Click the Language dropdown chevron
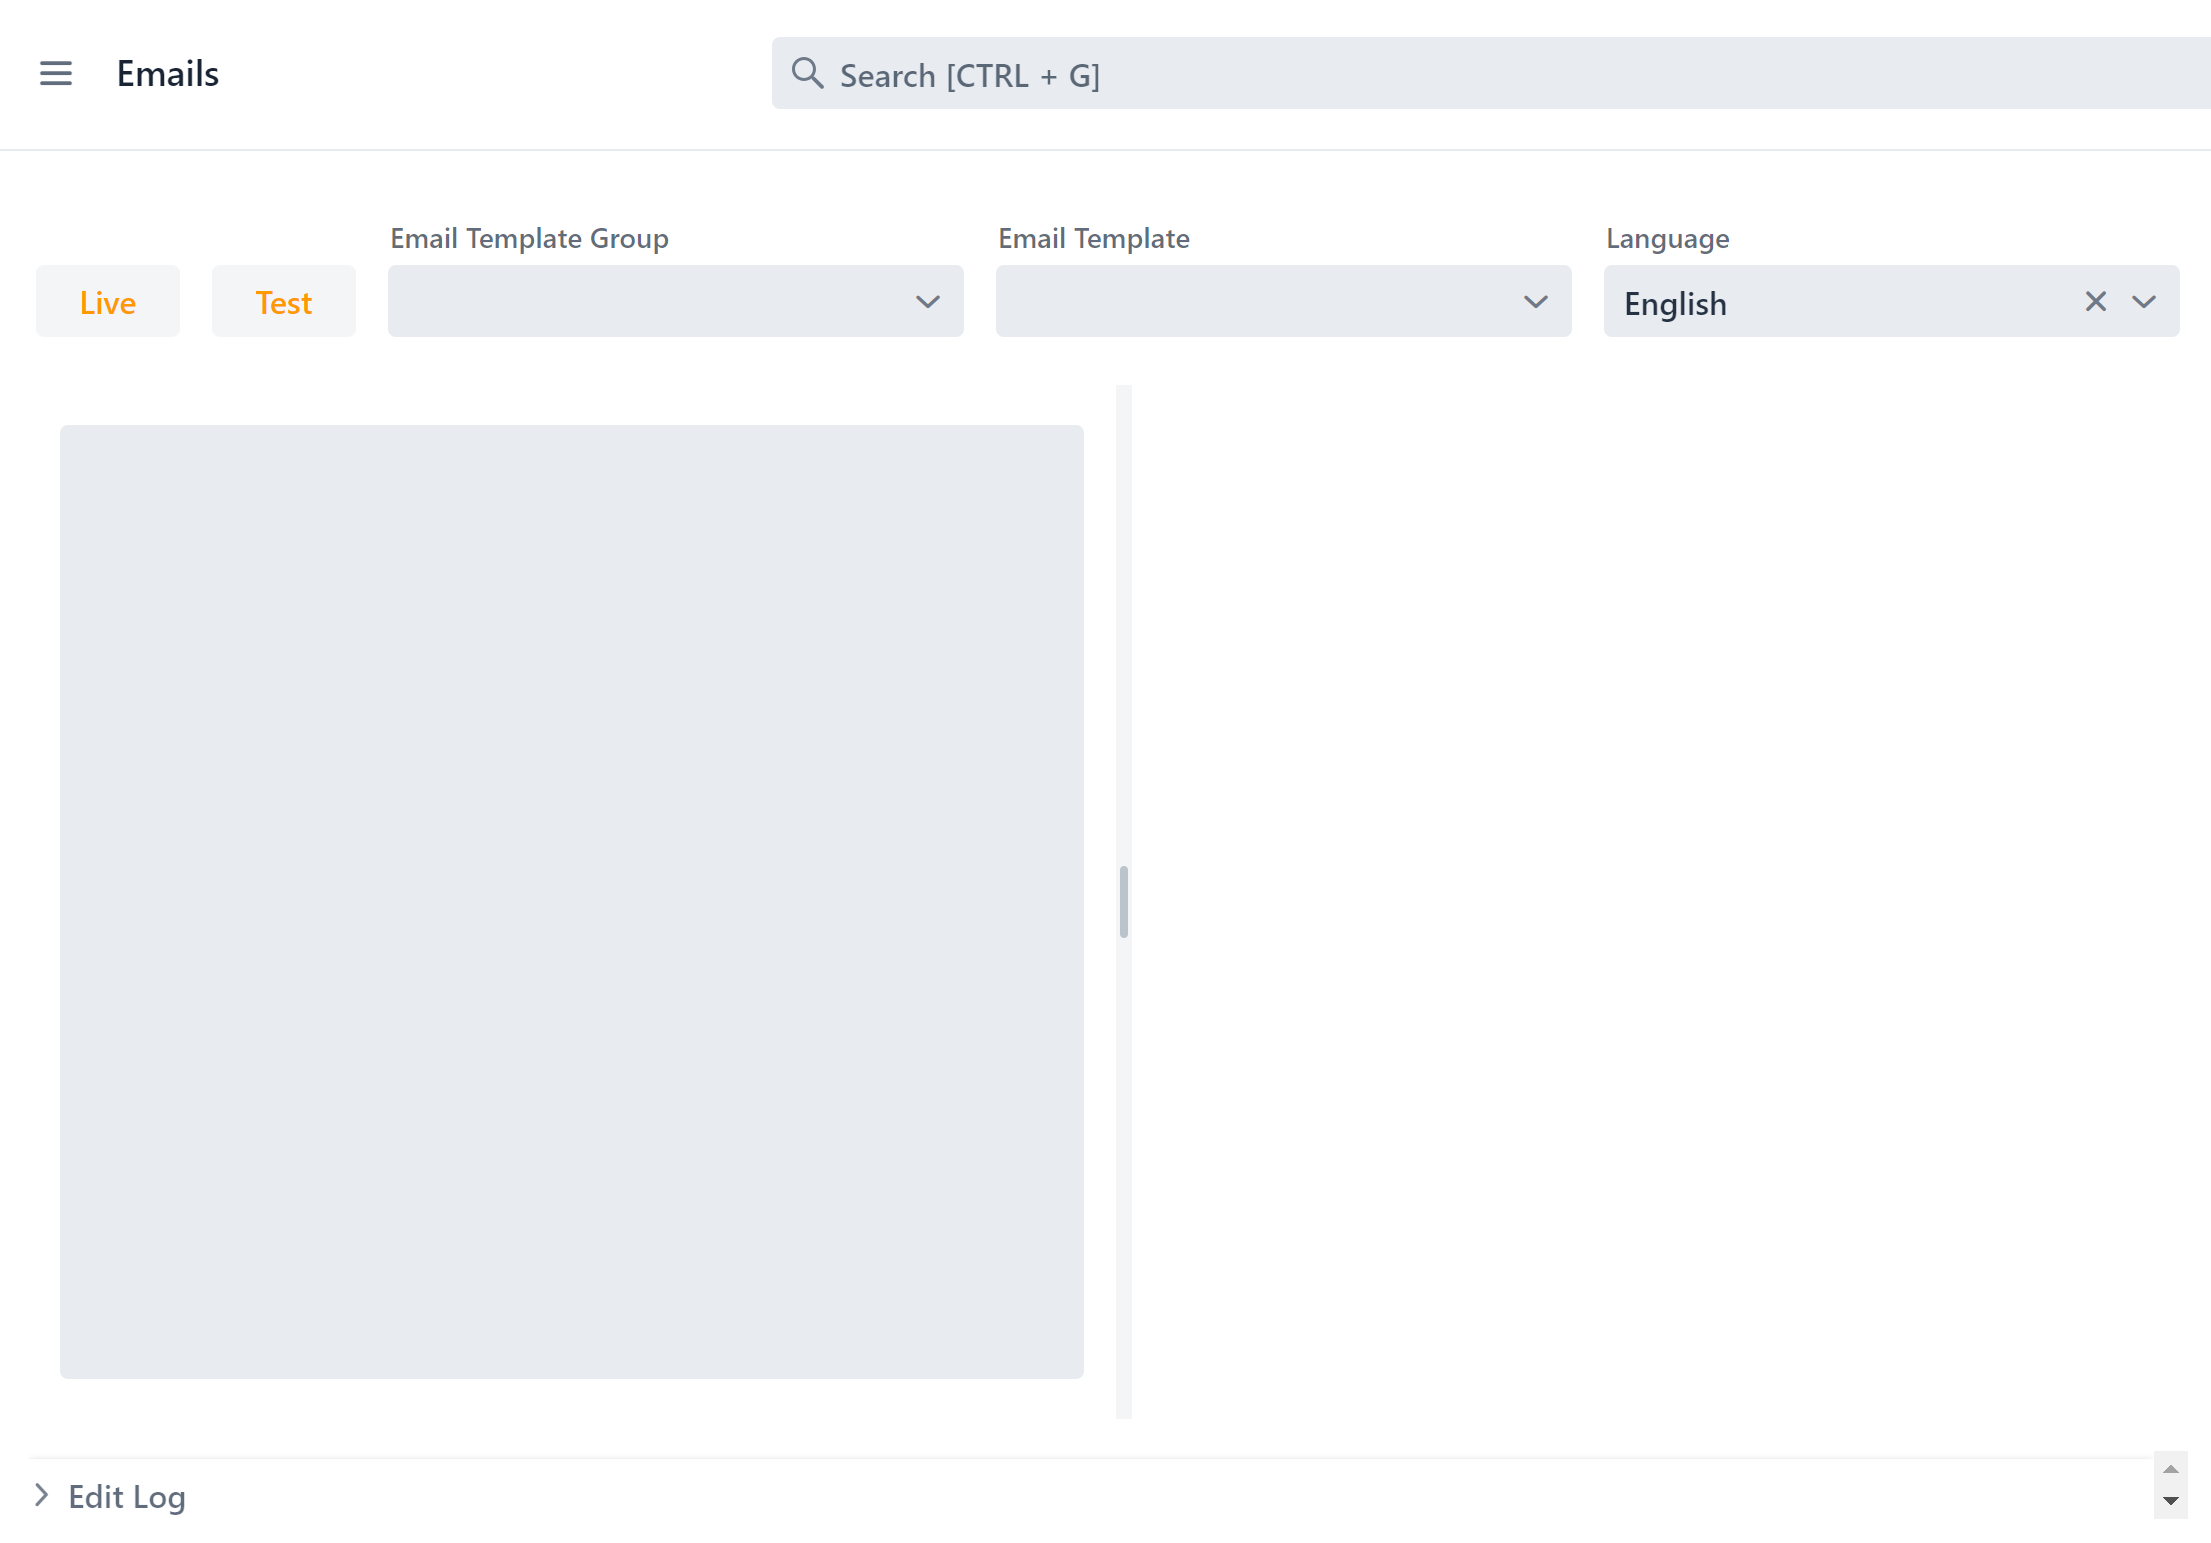Viewport: 2211px width, 1543px height. pos(2146,301)
